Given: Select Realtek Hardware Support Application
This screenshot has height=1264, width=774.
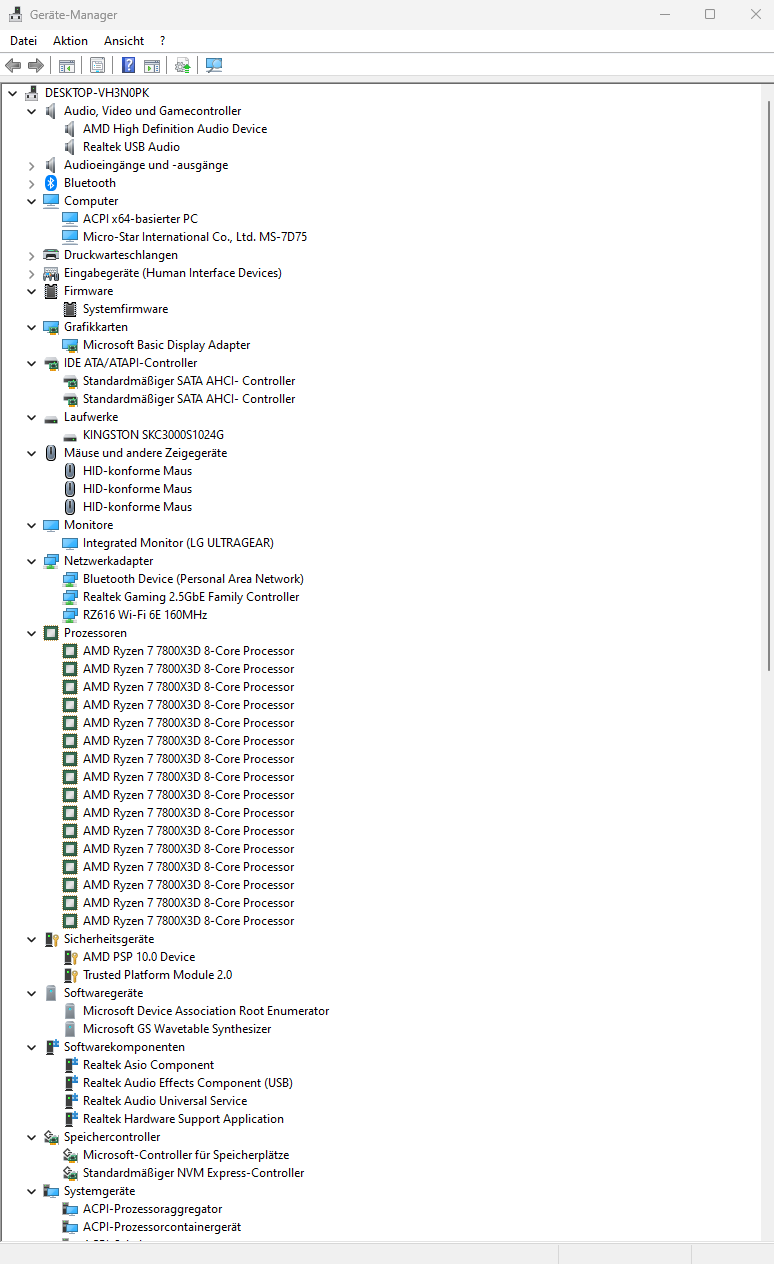Looking at the screenshot, I should coord(183,1119).
